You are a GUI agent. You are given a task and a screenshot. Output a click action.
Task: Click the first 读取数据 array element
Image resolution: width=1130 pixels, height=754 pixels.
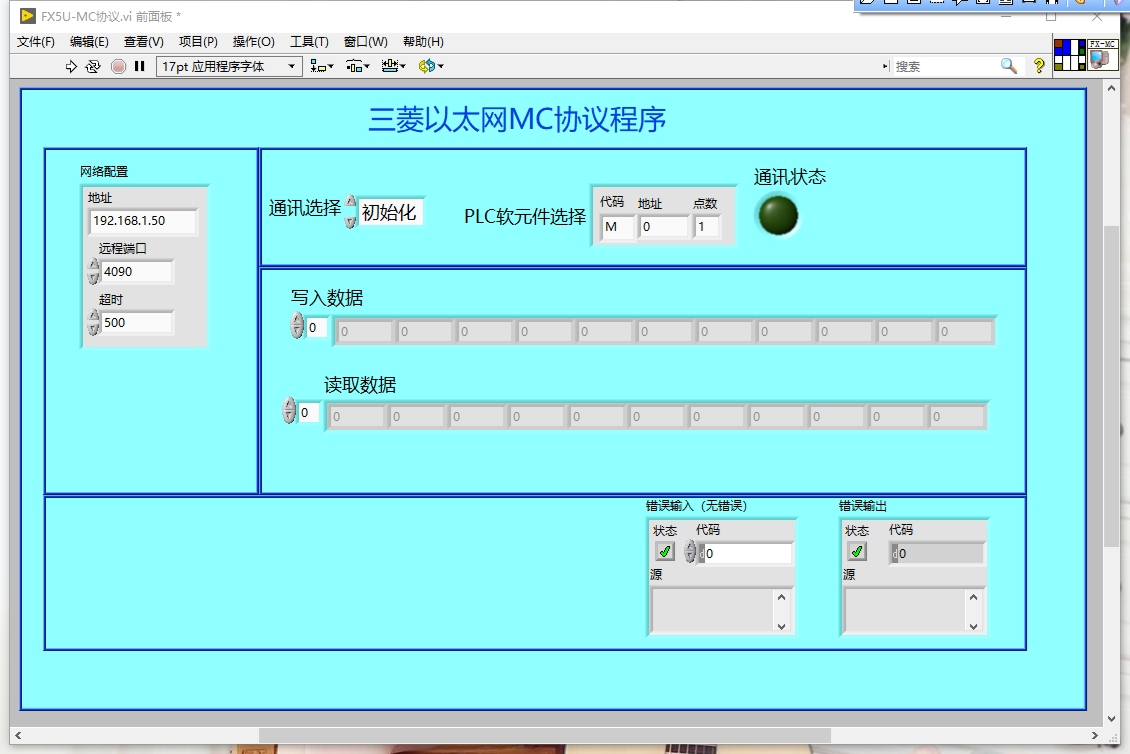tap(357, 417)
